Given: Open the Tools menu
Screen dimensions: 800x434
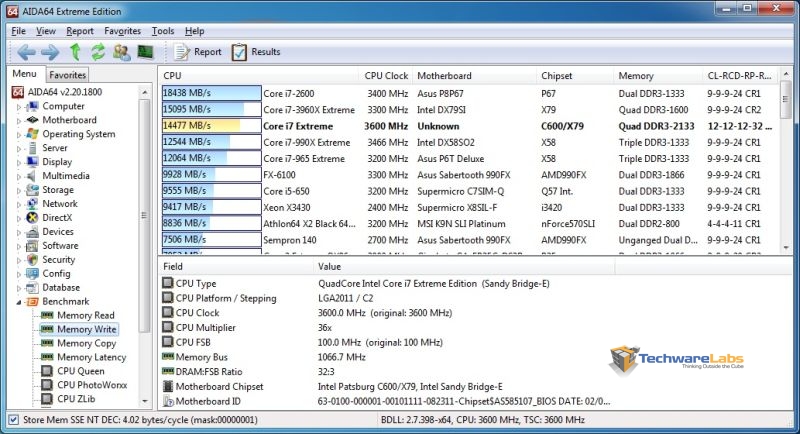Looking at the screenshot, I should pos(163,31).
